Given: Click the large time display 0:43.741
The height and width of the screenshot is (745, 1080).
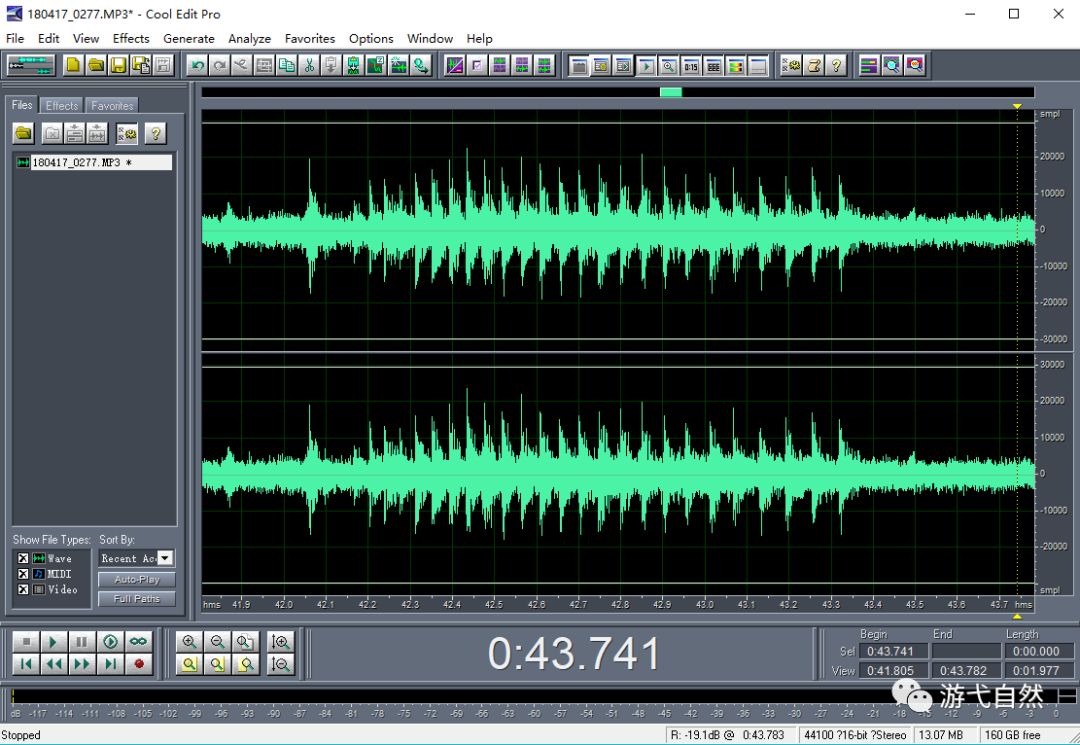Looking at the screenshot, I should point(574,653).
